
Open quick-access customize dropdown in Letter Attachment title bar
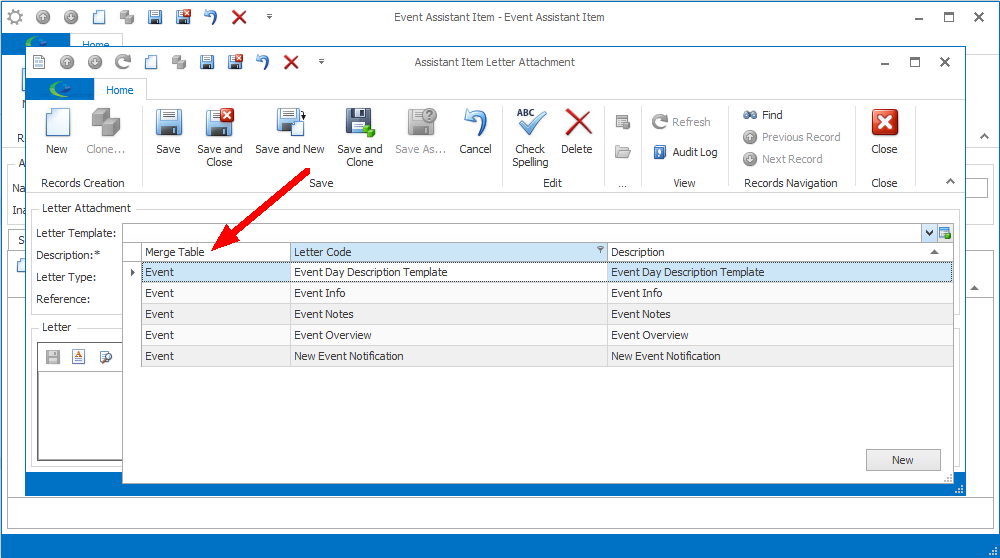tap(321, 62)
